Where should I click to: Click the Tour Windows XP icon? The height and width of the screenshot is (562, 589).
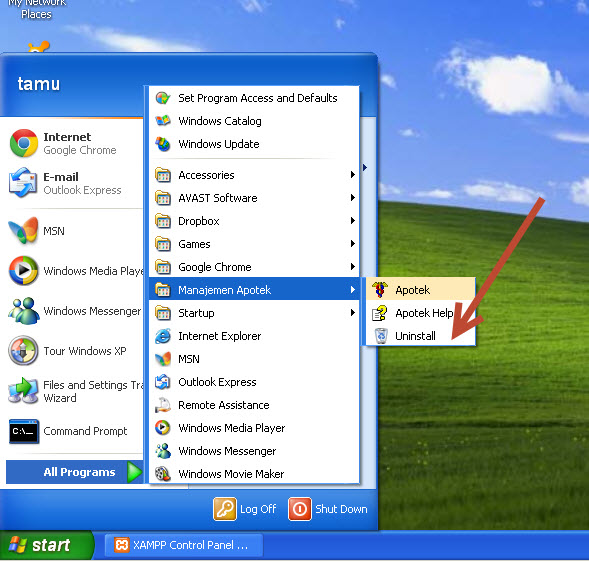(23, 350)
